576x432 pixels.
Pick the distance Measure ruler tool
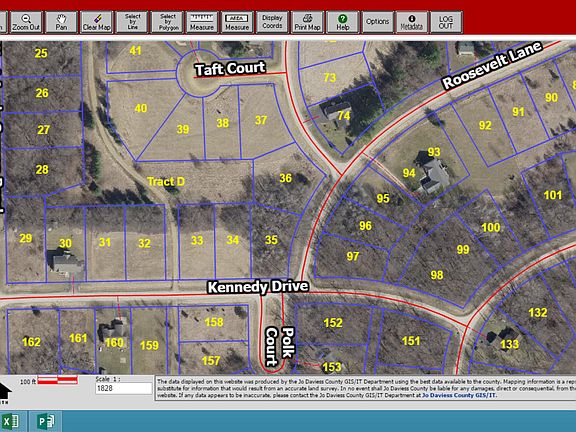pyautogui.click(x=202, y=22)
